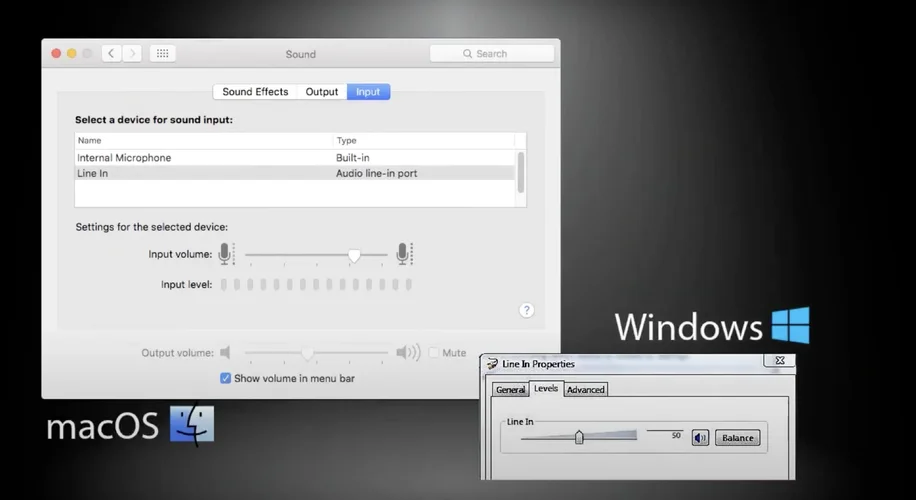The image size is (916, 500).
Task: Select the Line In device row
Action: click(x=295, y=173)
